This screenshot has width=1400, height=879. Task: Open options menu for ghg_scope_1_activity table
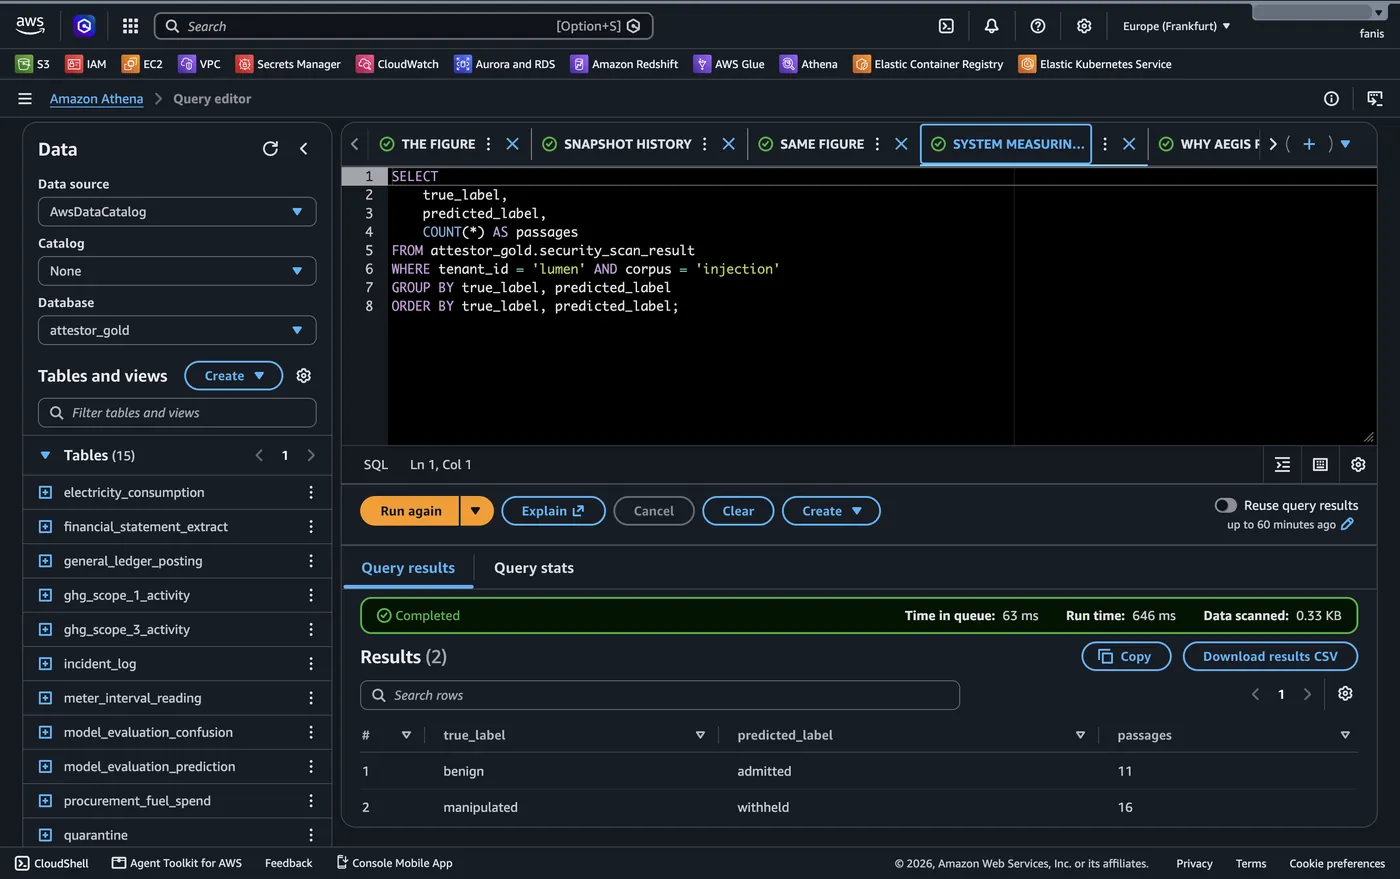[311, 595]
